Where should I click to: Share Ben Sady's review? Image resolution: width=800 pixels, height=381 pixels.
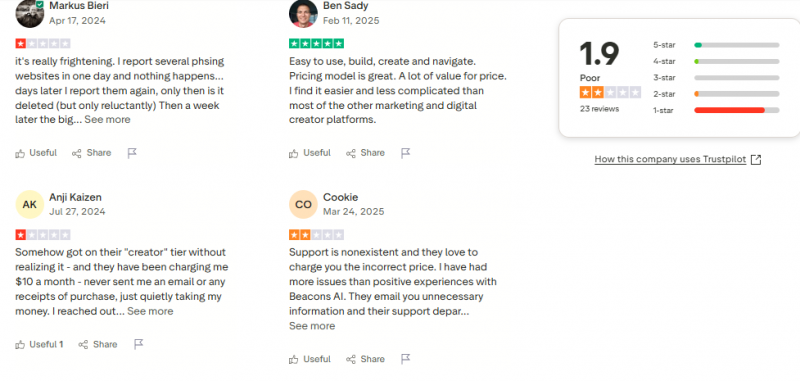point(365,153)
